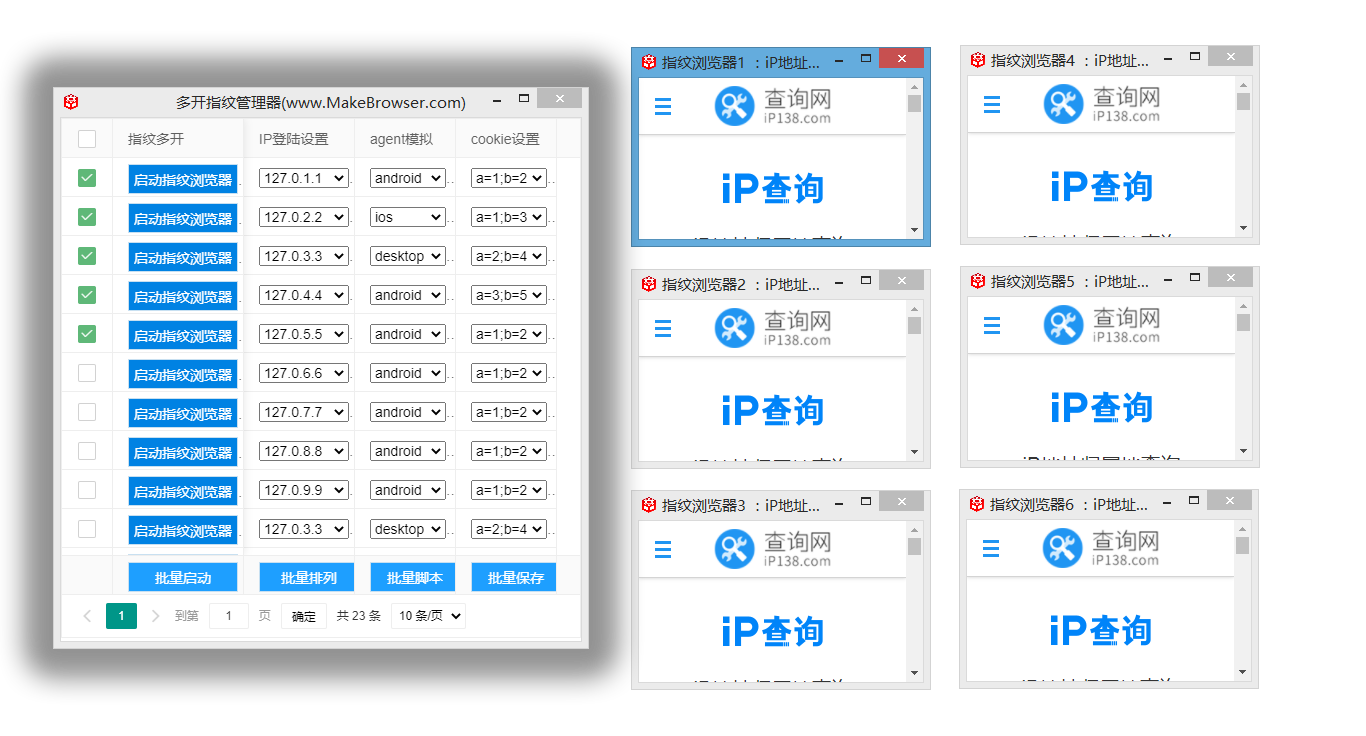Screen dimensions: 1366x736
Task: Click the agent模拟 column header
Action: 401,139
